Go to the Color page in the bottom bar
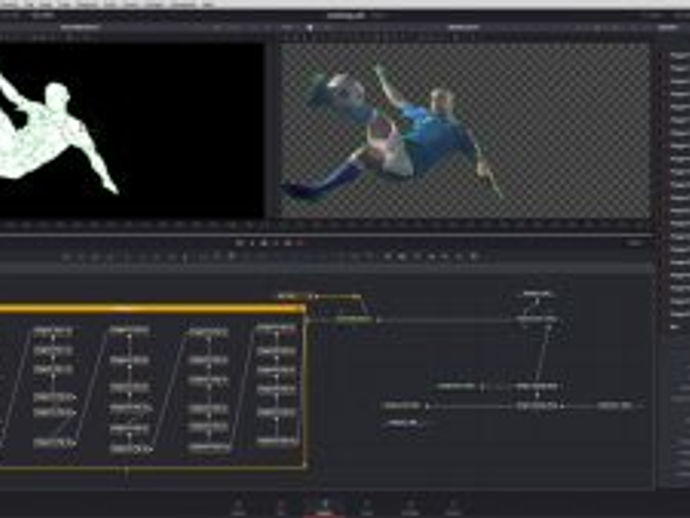This screenshot has height=518, width=690. 367,507
